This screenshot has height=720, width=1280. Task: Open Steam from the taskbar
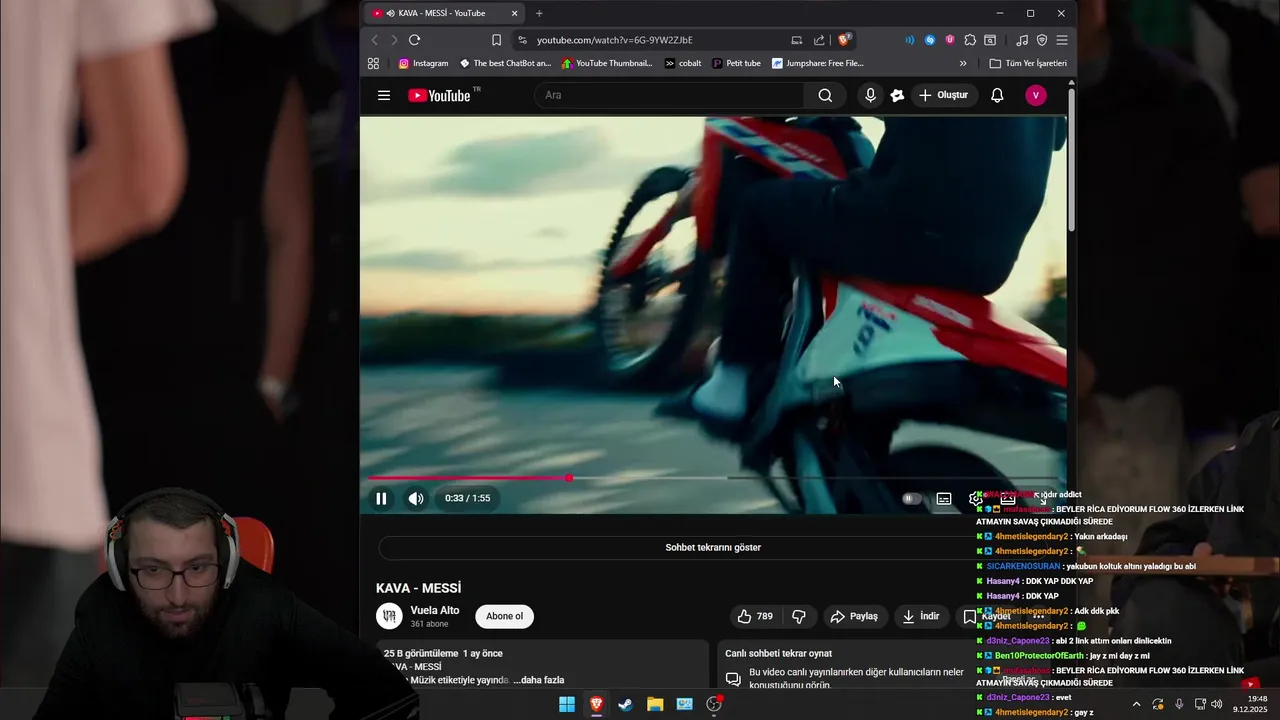(625, 704)
